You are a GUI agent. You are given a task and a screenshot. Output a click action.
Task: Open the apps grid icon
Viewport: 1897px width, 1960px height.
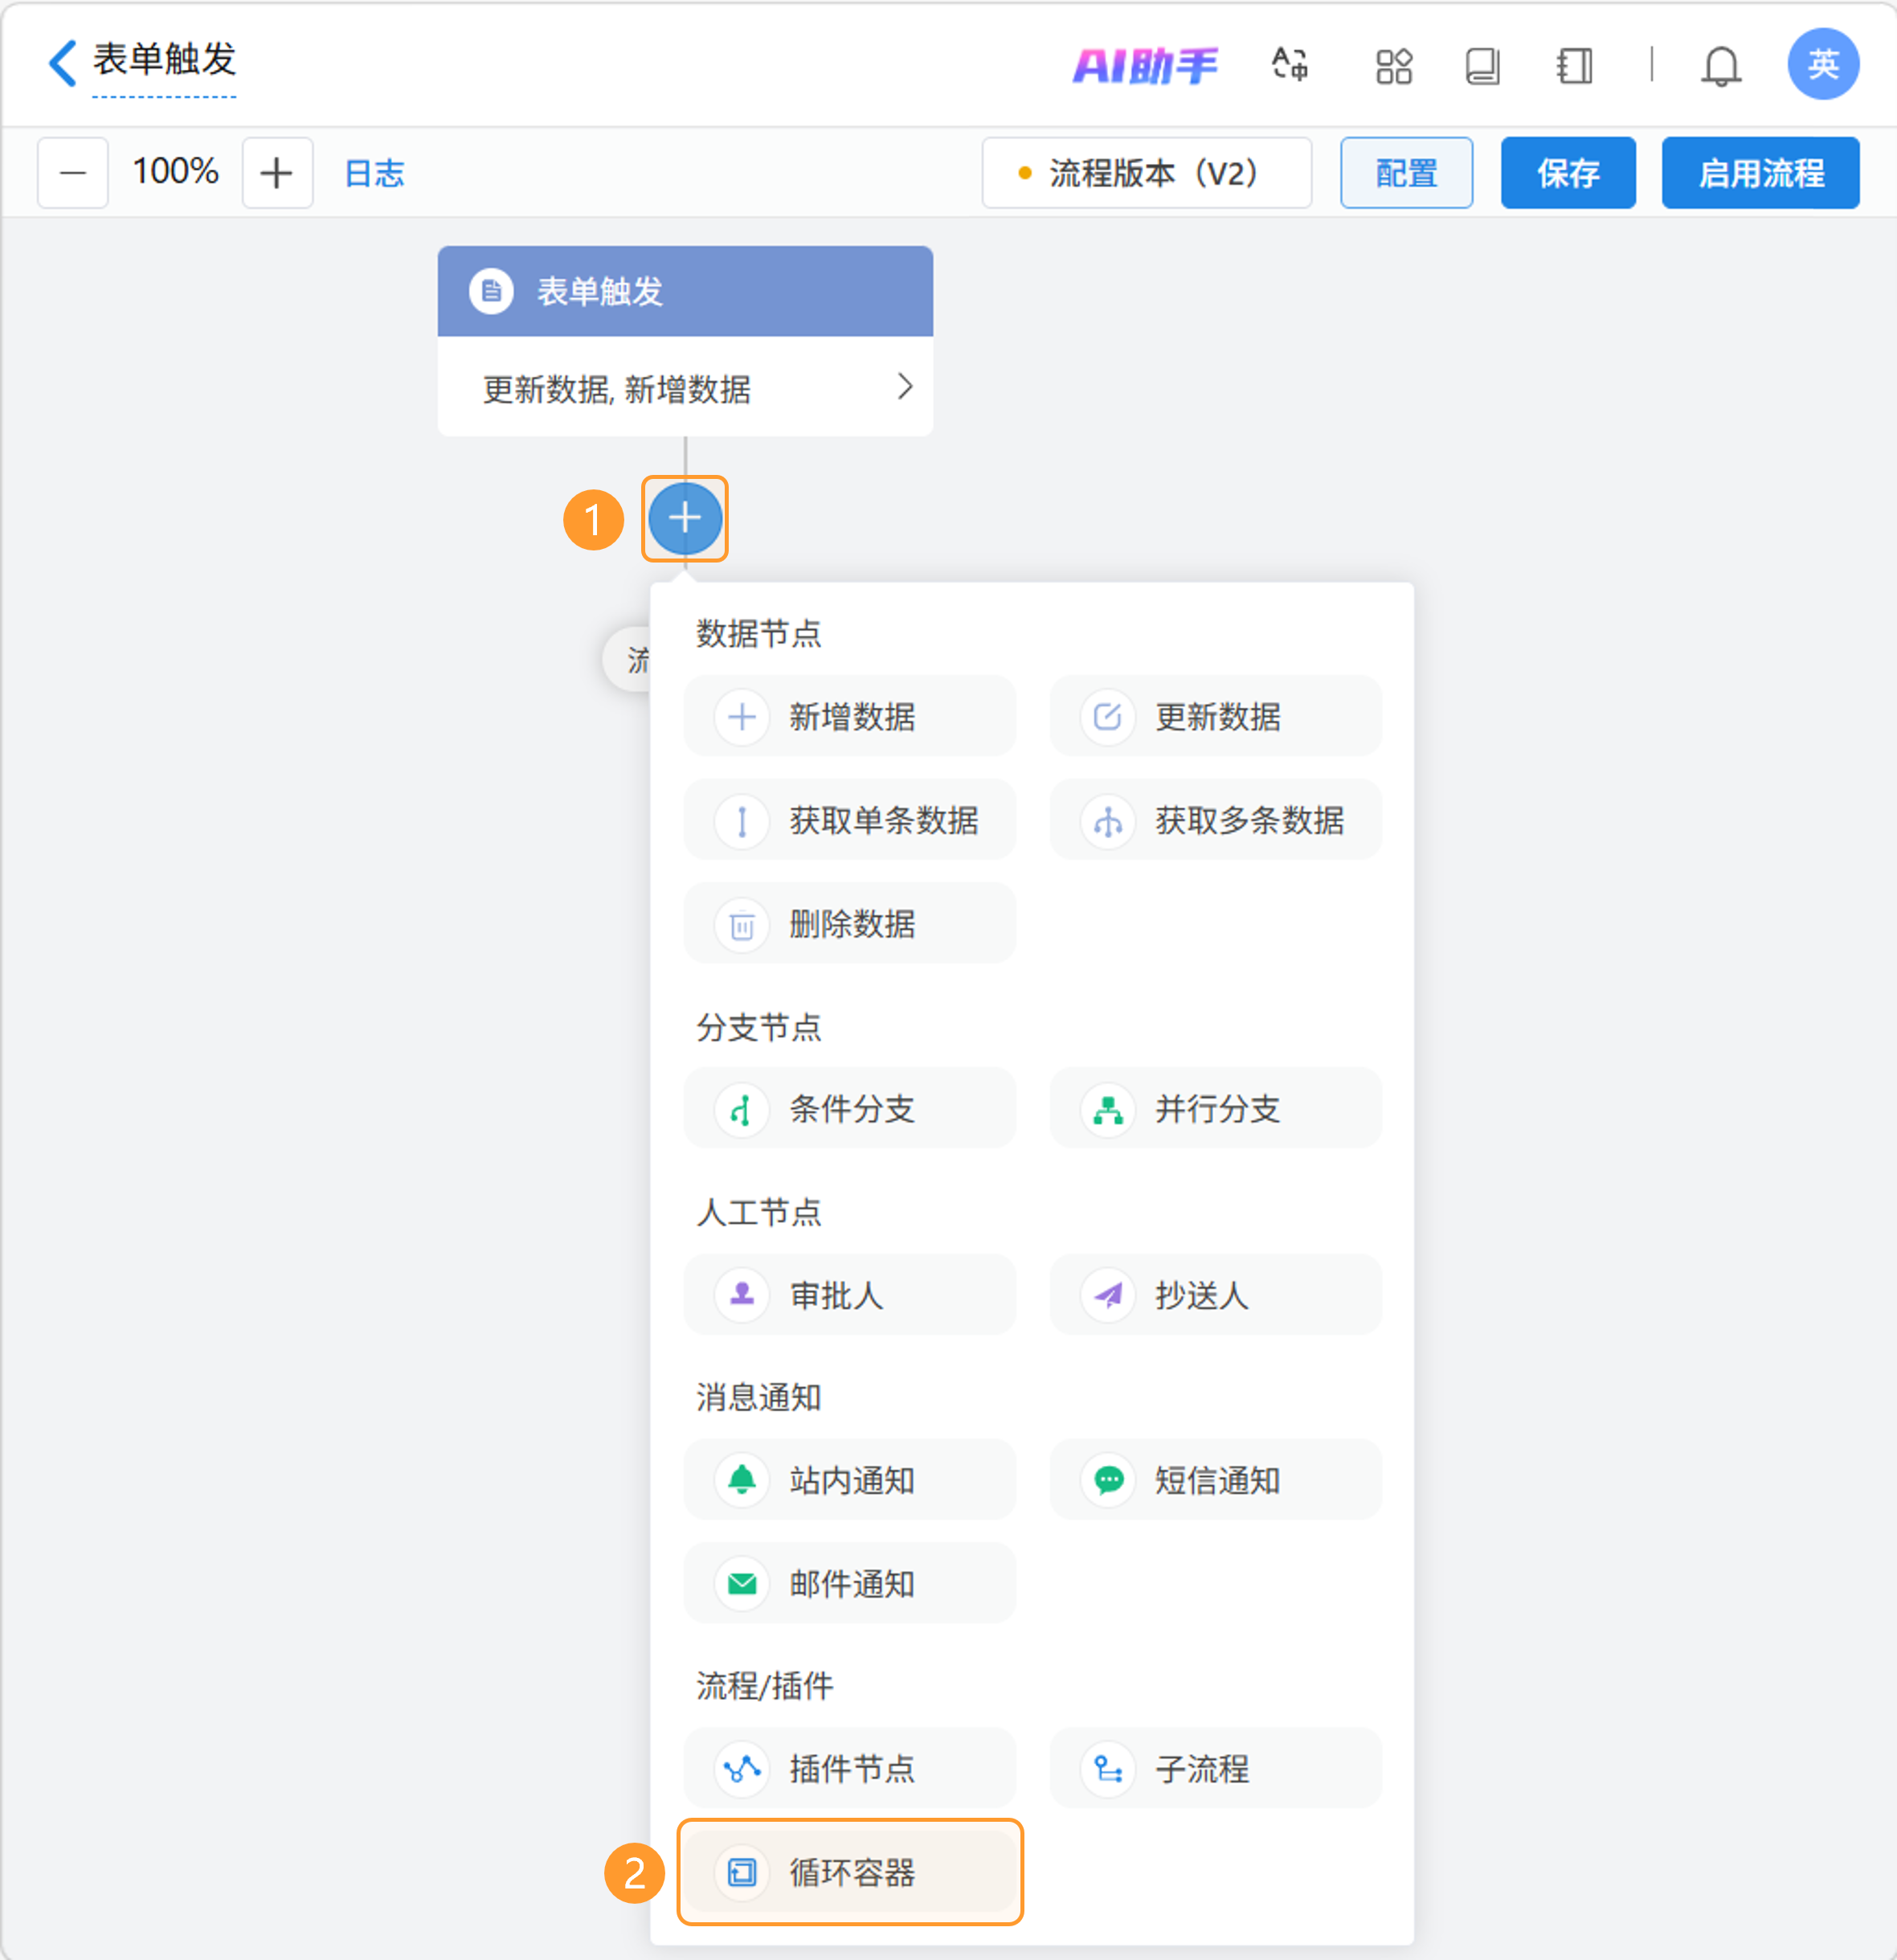pyautogui.click(x=1393, y=66)
